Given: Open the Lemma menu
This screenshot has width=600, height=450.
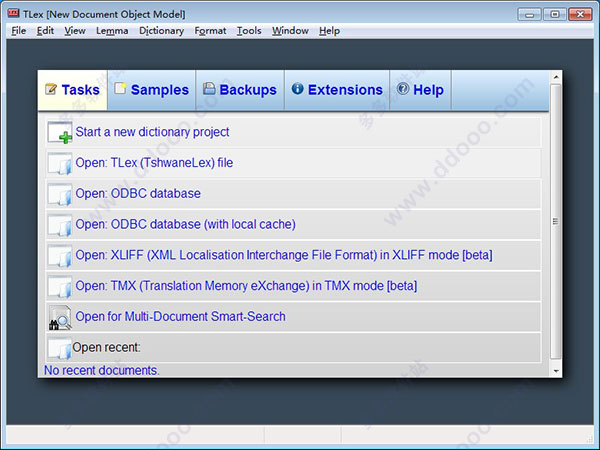Looking at the screenshot, I should (112, 31).
